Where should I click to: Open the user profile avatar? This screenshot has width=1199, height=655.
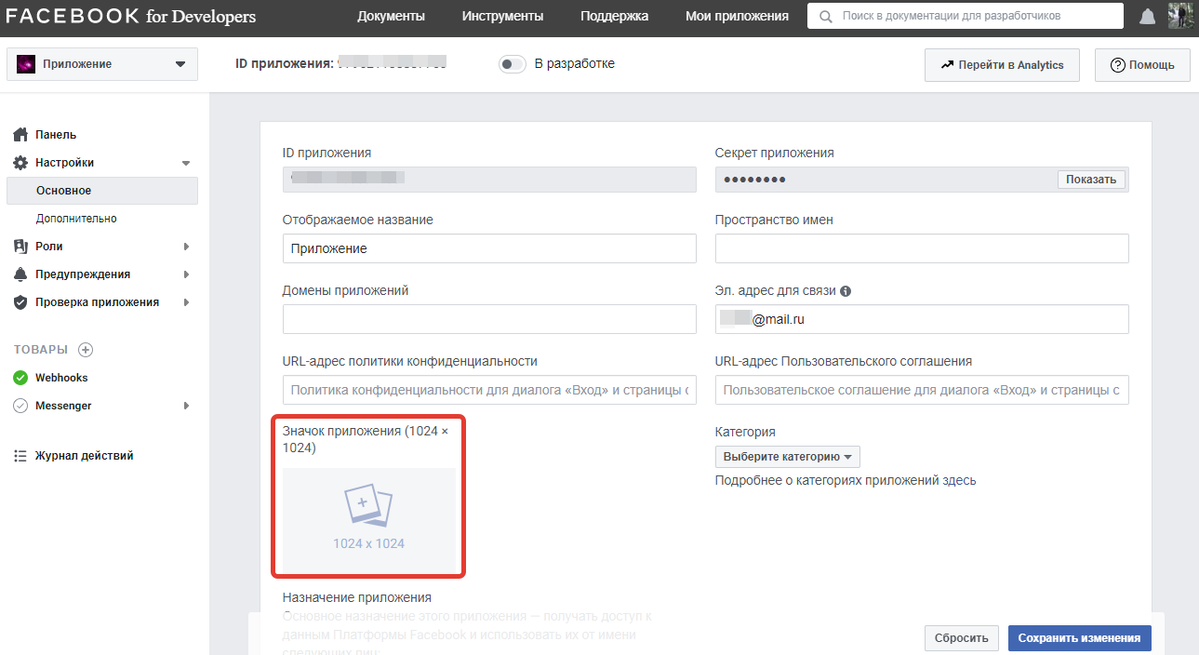click(1181, 15)
